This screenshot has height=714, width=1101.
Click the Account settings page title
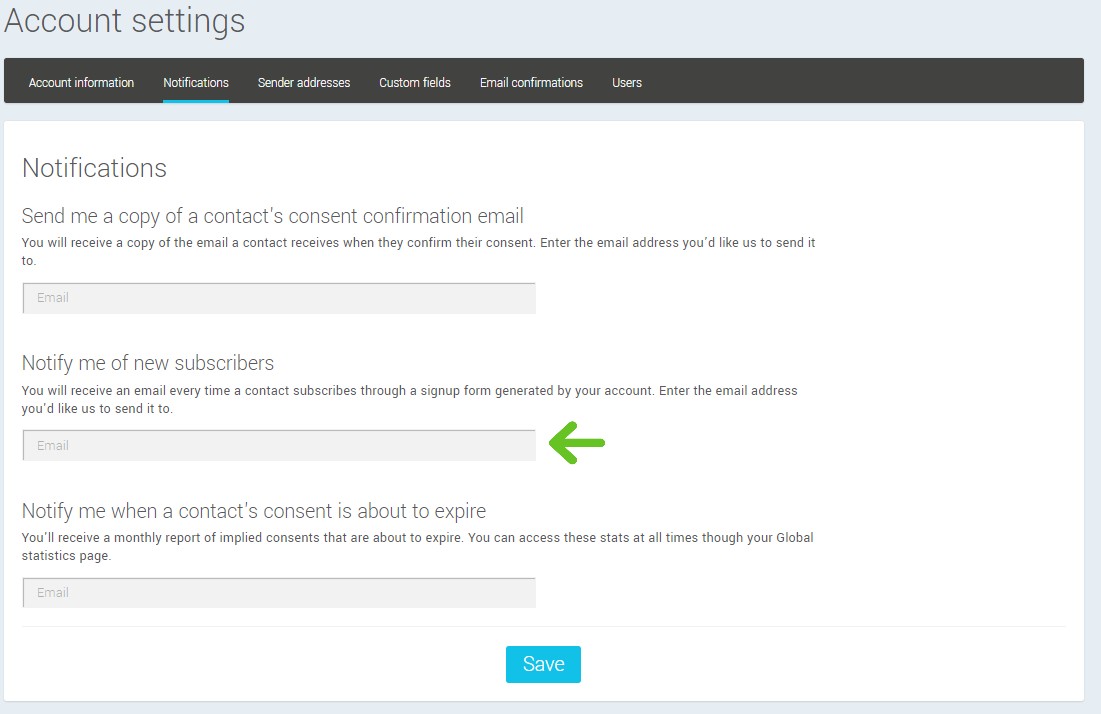click(x=125, y=21)
